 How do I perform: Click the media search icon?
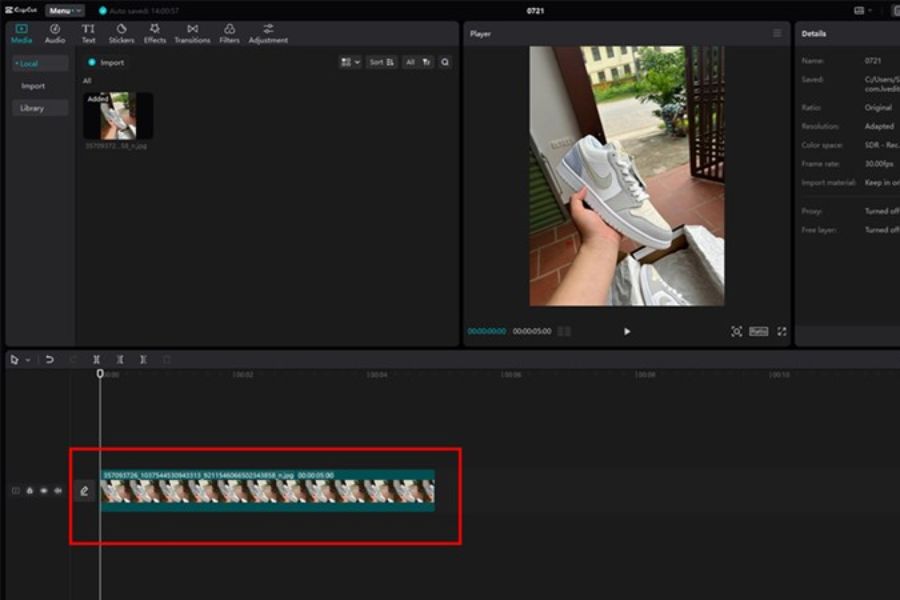[x=445, y=62]
